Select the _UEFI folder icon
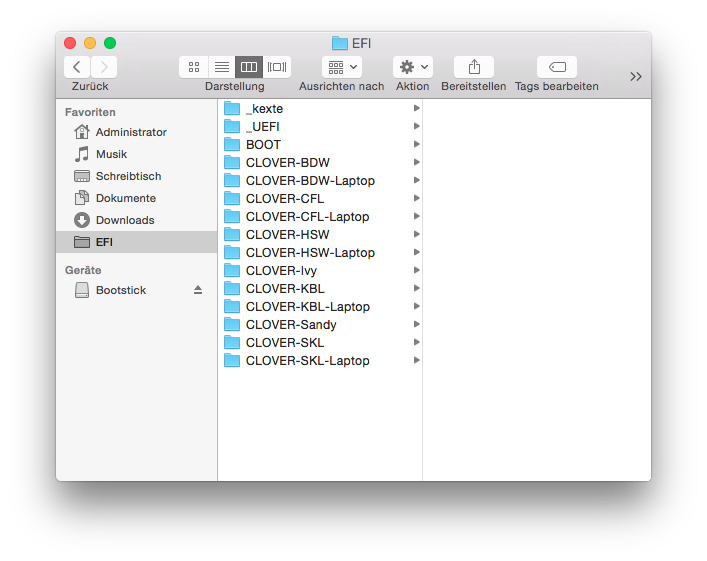The width and height of the screenshot is (707, 561). pos(232,127)
